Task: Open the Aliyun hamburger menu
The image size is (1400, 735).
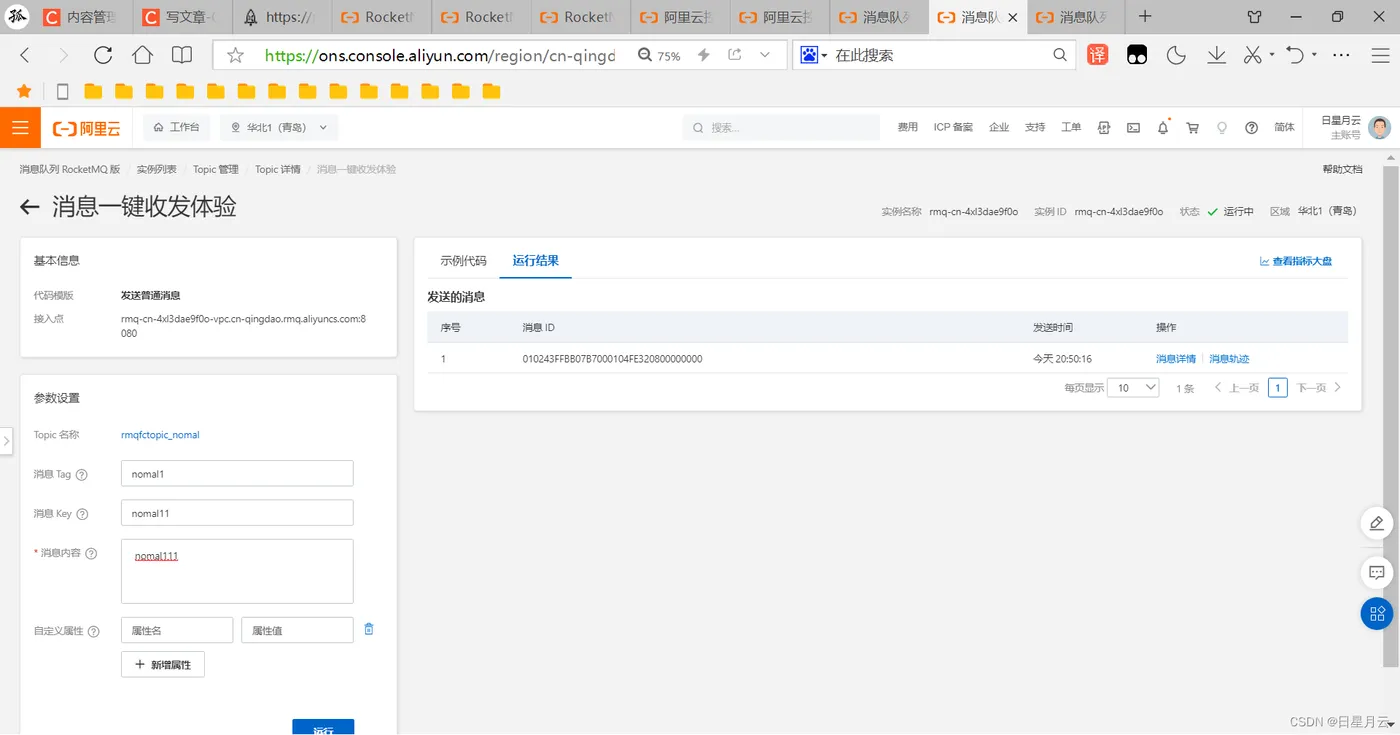Action: (20, 128)
